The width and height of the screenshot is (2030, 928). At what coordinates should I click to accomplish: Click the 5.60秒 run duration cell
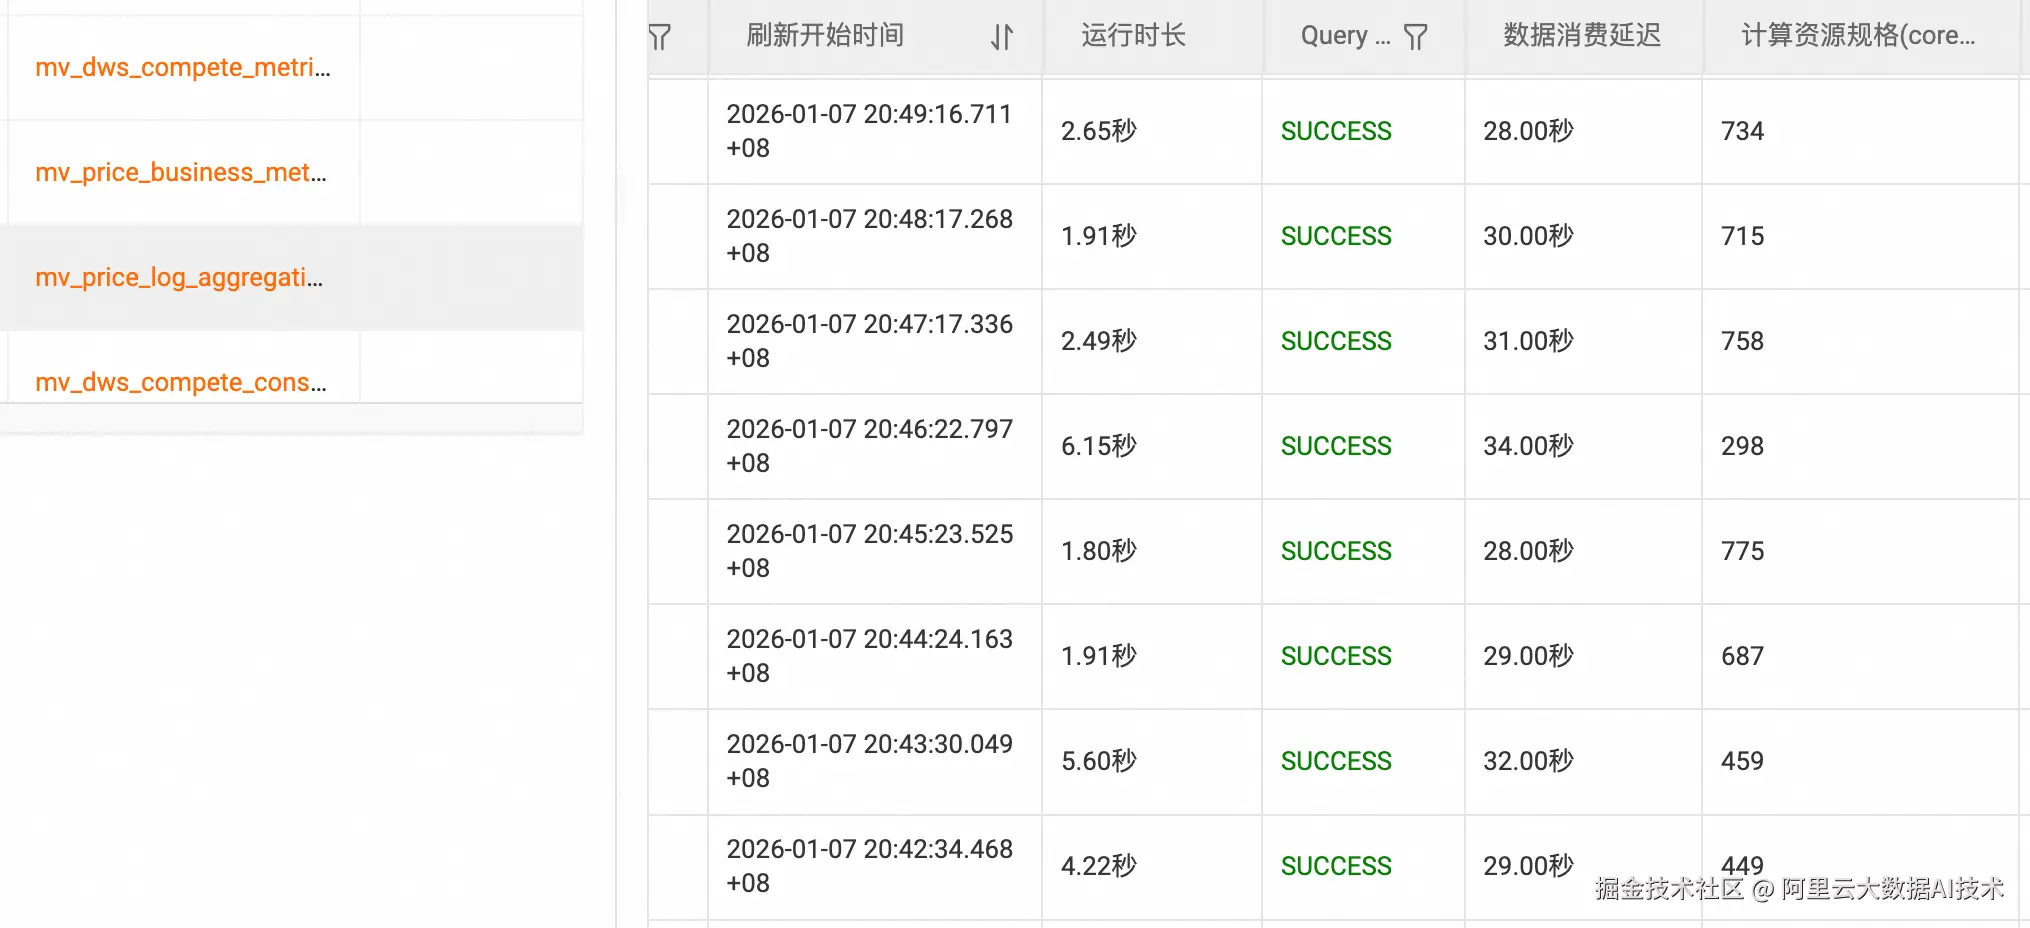1099,761
